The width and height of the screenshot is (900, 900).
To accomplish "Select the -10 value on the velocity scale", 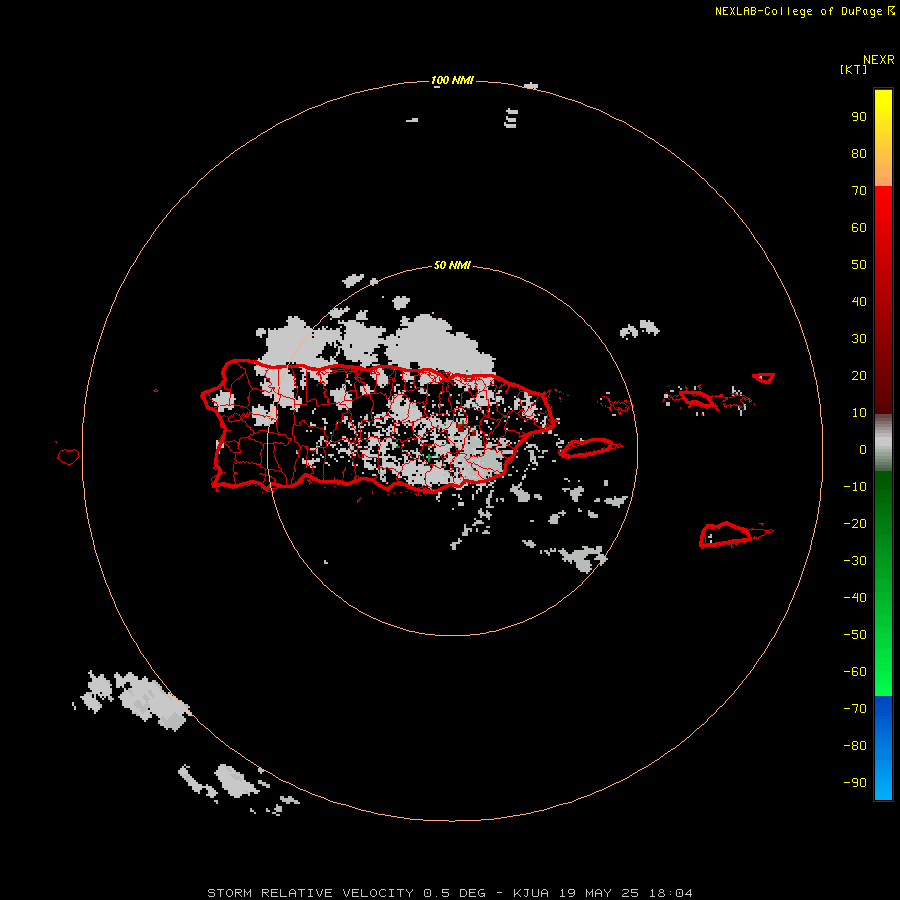I will [x=855, y=487].
